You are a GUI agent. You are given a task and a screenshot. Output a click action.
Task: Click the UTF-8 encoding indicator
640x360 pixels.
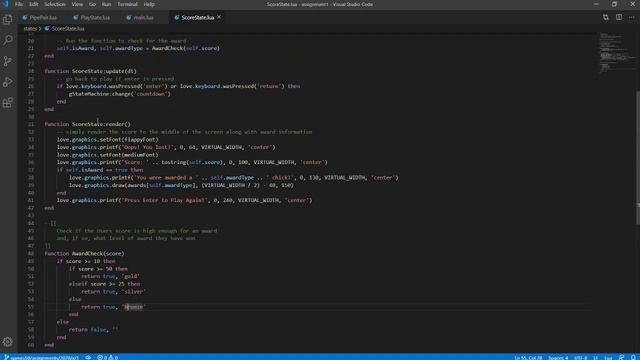tap(580, 357)
